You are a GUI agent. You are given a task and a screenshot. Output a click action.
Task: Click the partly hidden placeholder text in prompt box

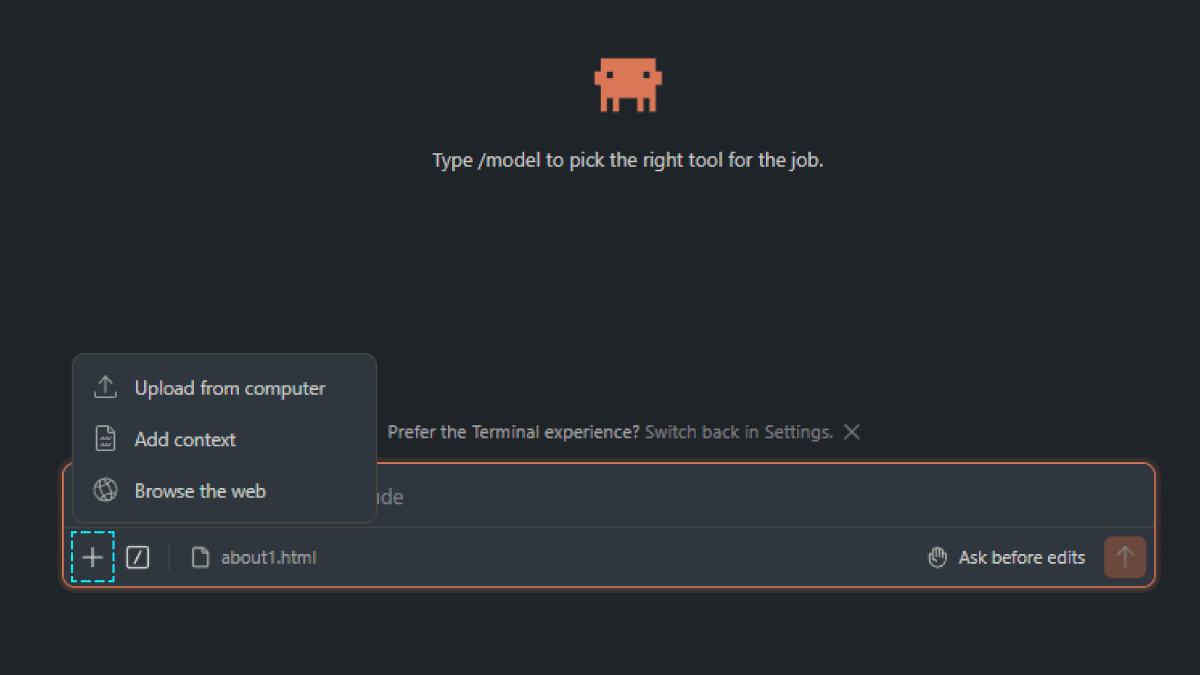click(391, 497)
